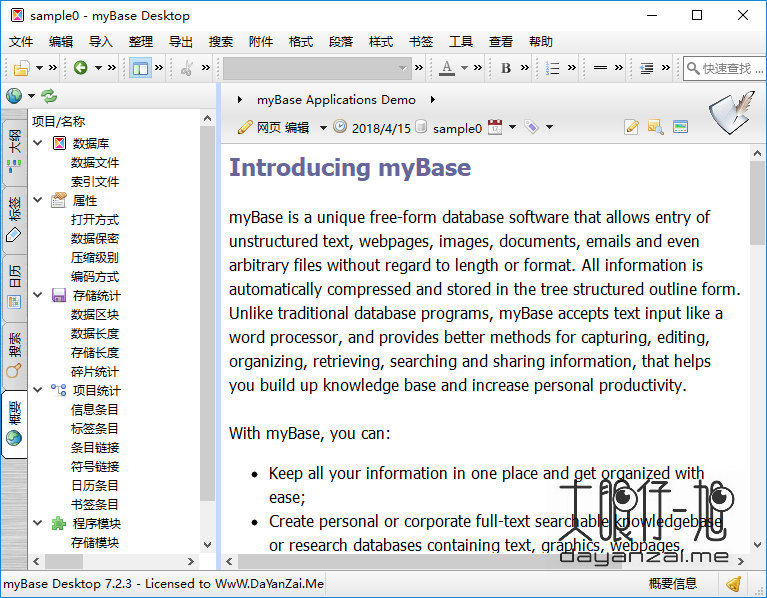The width and height of the screenshot is (767, 598).
Task: Open dropdown arrow beside tag icon
Action: tap(549, 127)
